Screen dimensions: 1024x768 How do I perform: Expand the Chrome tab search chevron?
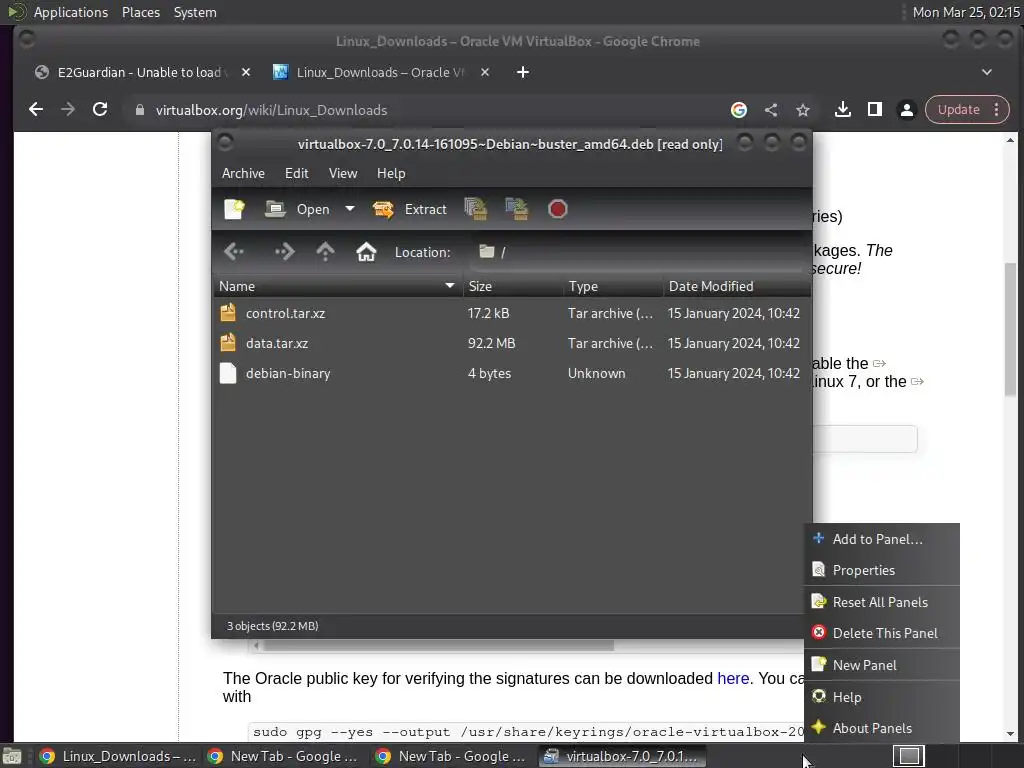[986, 72]
